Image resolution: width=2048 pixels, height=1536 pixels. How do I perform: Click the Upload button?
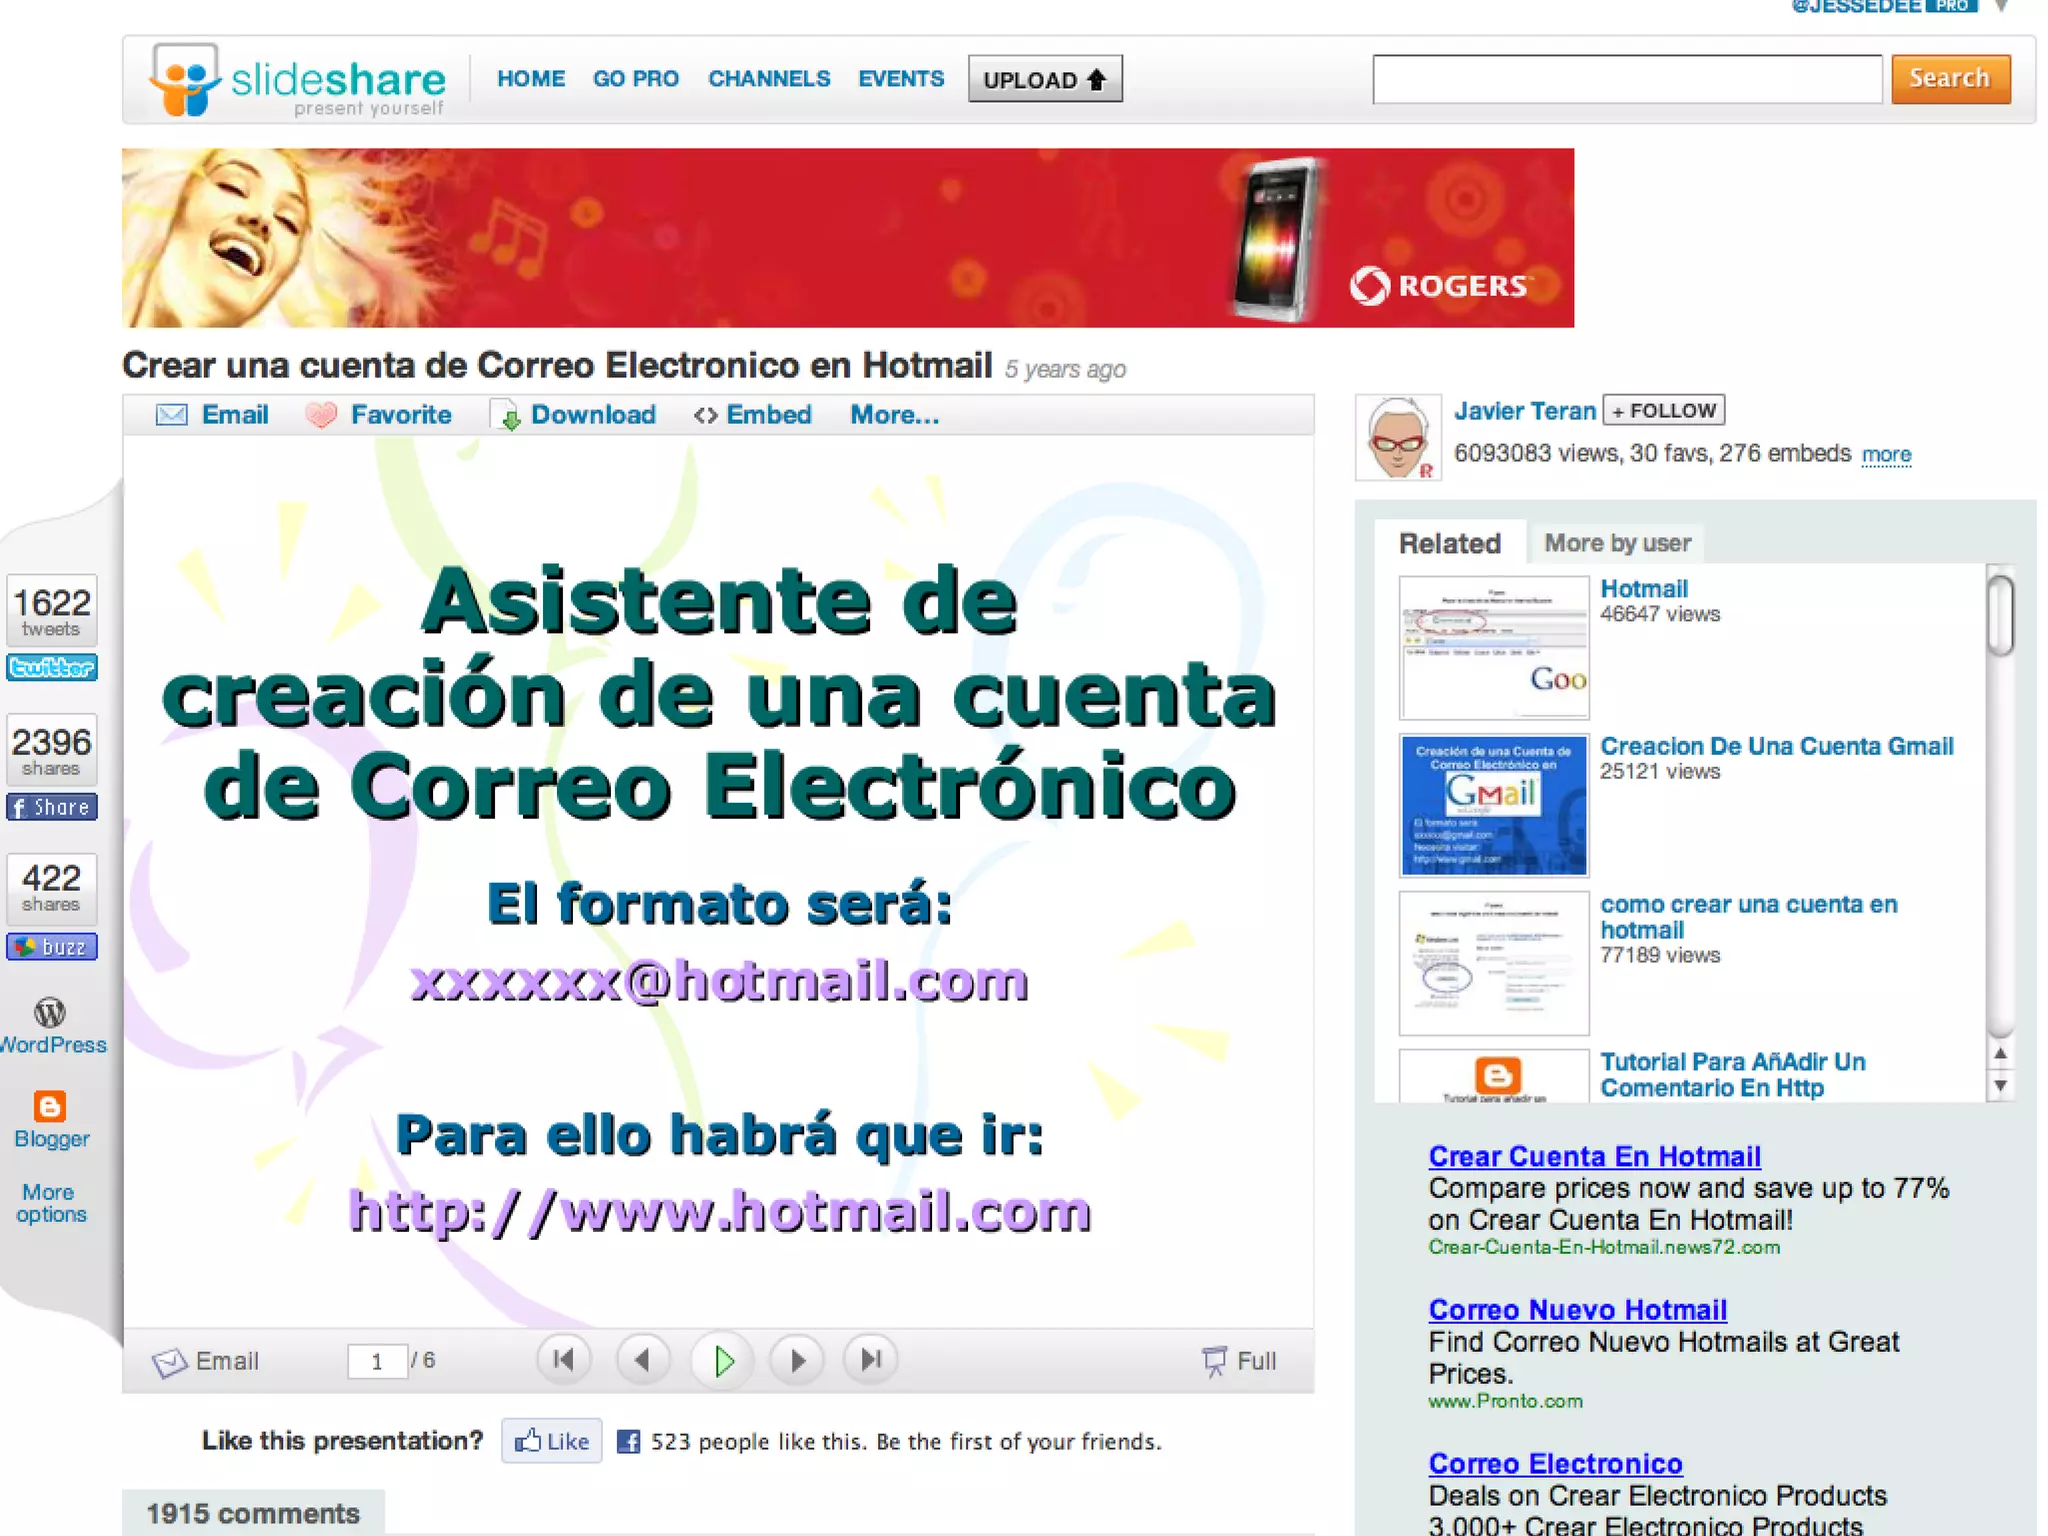pos(1045,79)
